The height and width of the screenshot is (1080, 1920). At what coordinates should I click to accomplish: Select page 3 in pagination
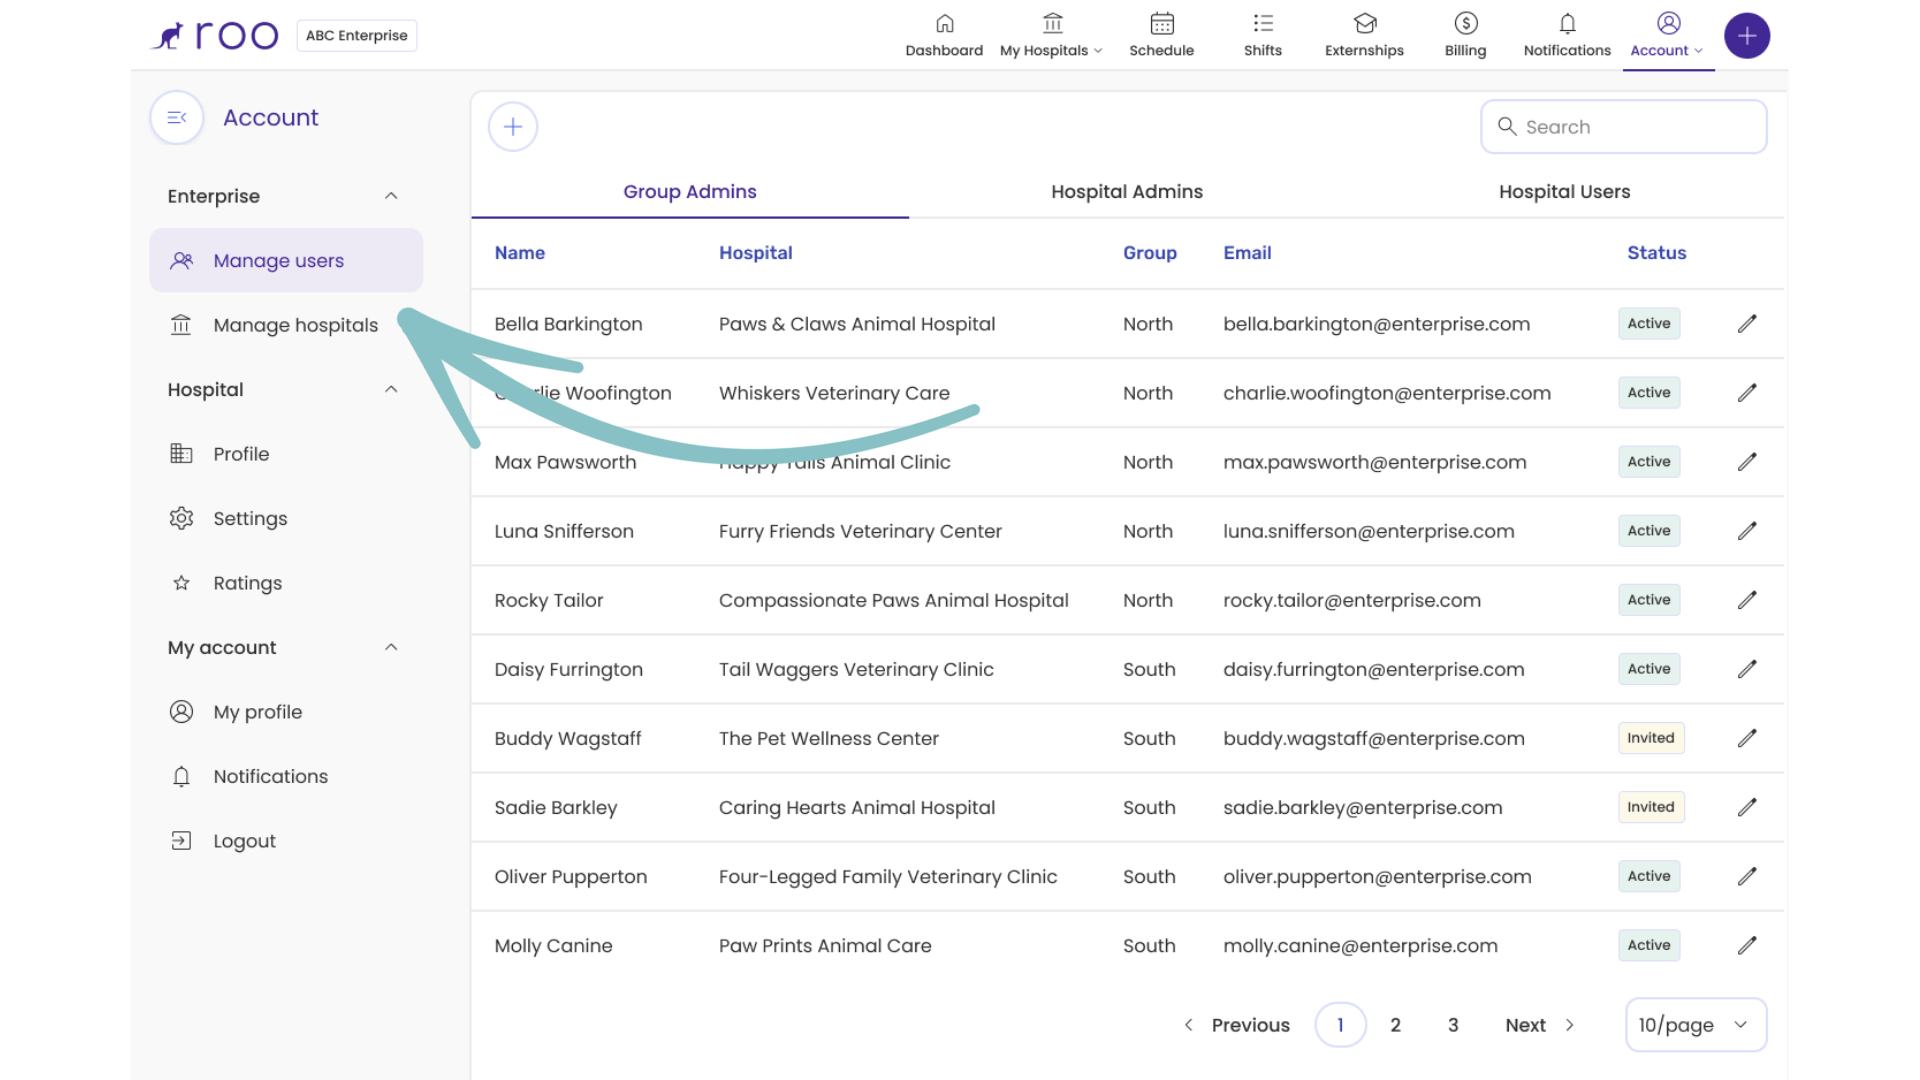click(1453, 1025)
